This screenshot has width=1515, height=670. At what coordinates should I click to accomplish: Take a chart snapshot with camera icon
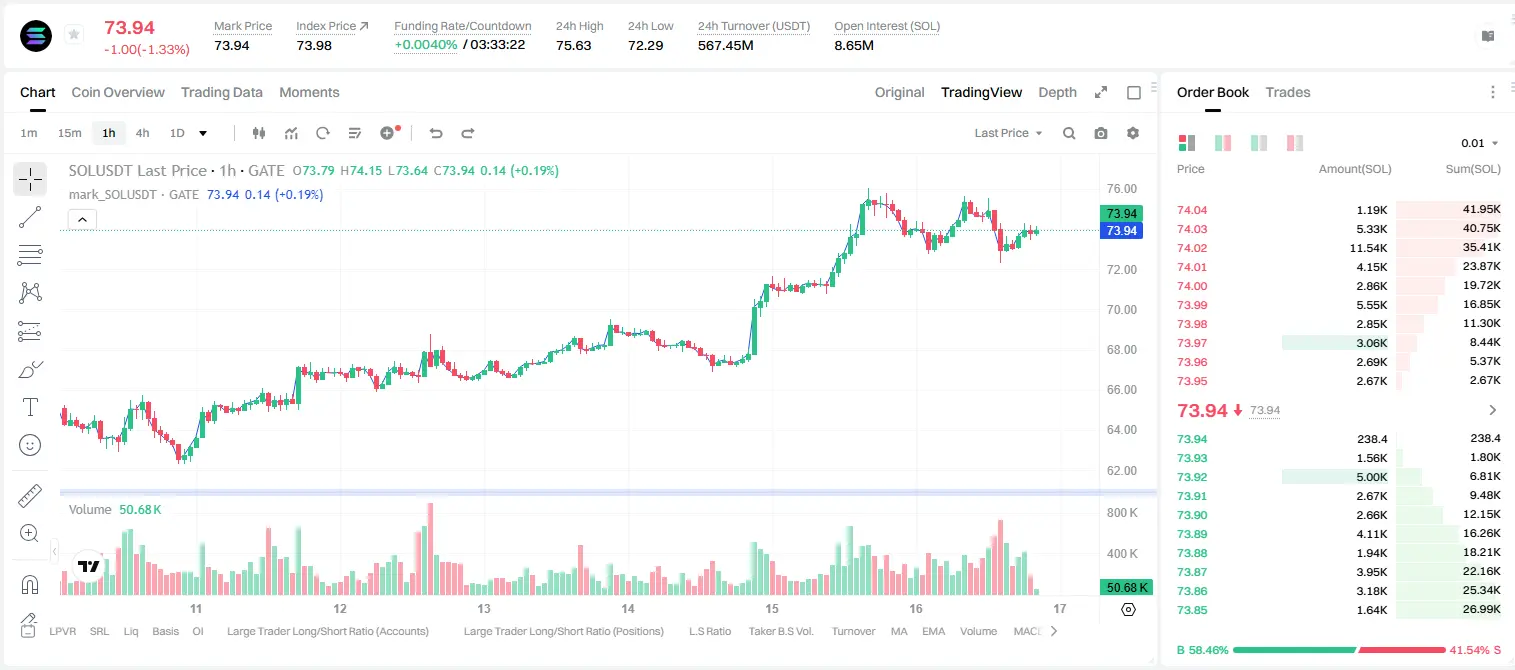1101,133
